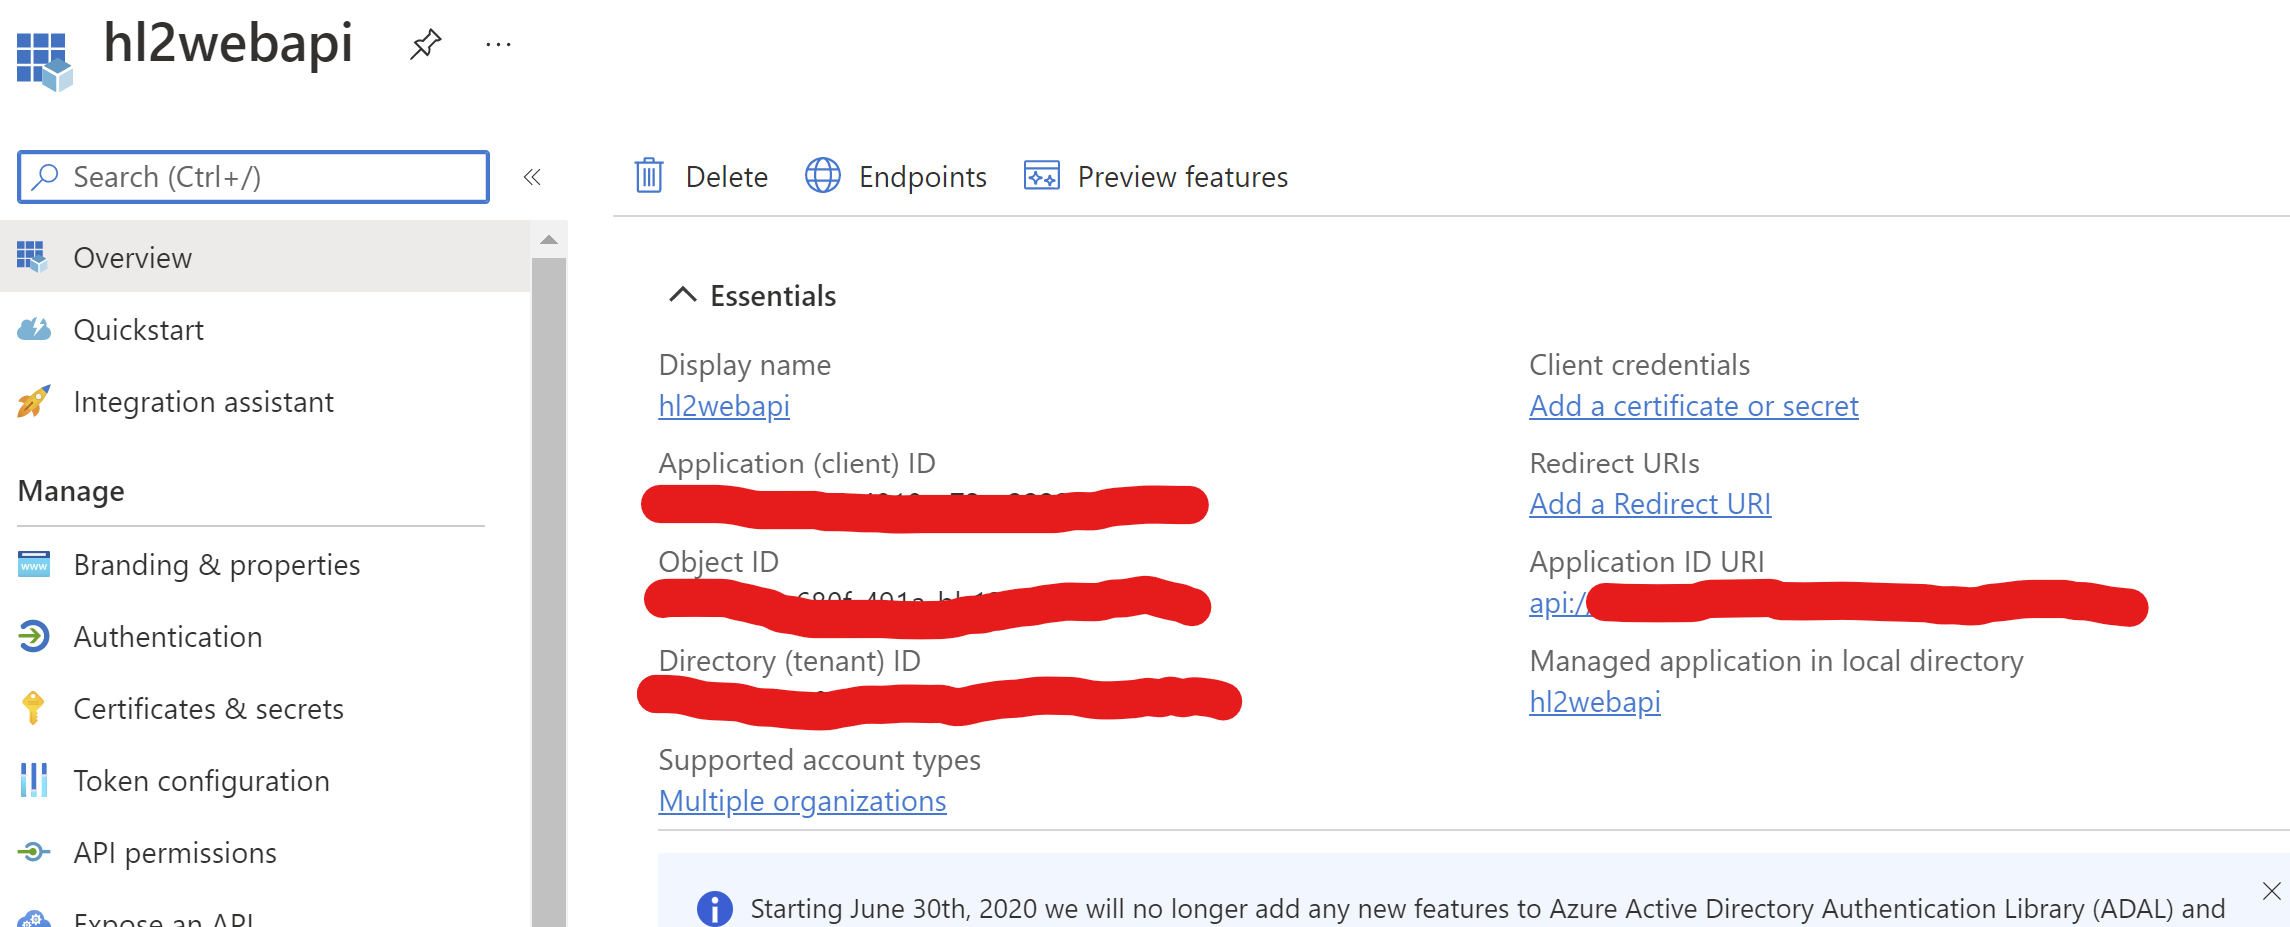Image resolution: width=2290 pixels, height=927 pixels.
Task: Click the Client credentials label
Action: tap(1639, 365)
